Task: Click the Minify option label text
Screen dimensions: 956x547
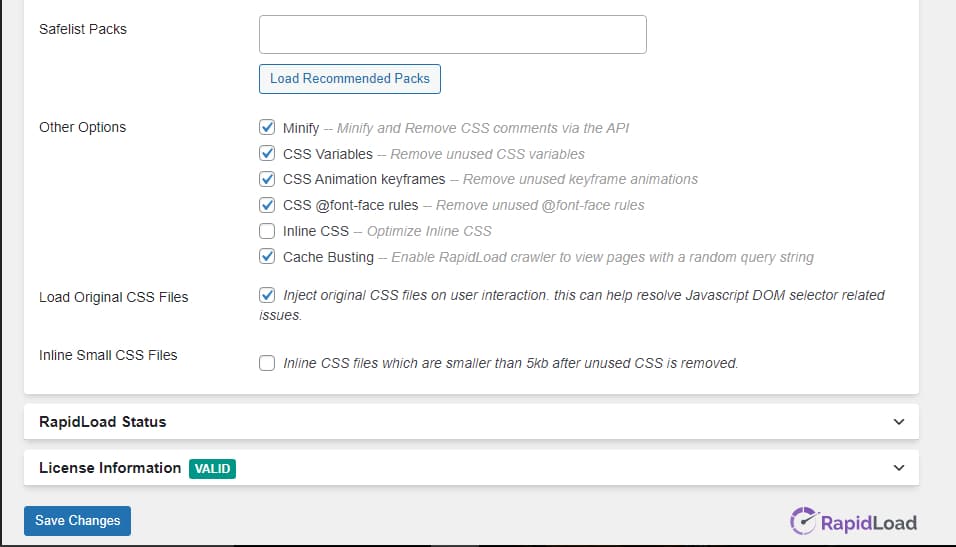Action: tap(301, 128)
